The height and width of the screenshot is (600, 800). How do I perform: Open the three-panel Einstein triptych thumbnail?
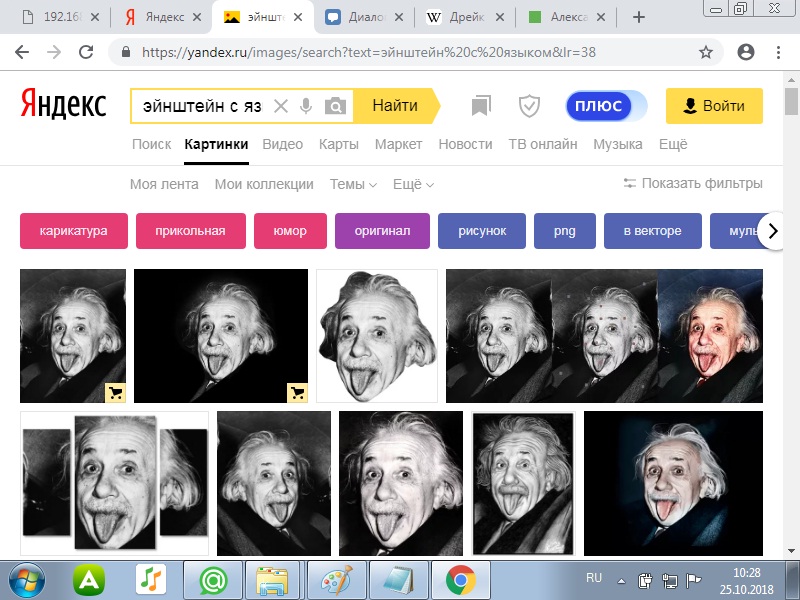pyautogui.click(x=115, y=483)
